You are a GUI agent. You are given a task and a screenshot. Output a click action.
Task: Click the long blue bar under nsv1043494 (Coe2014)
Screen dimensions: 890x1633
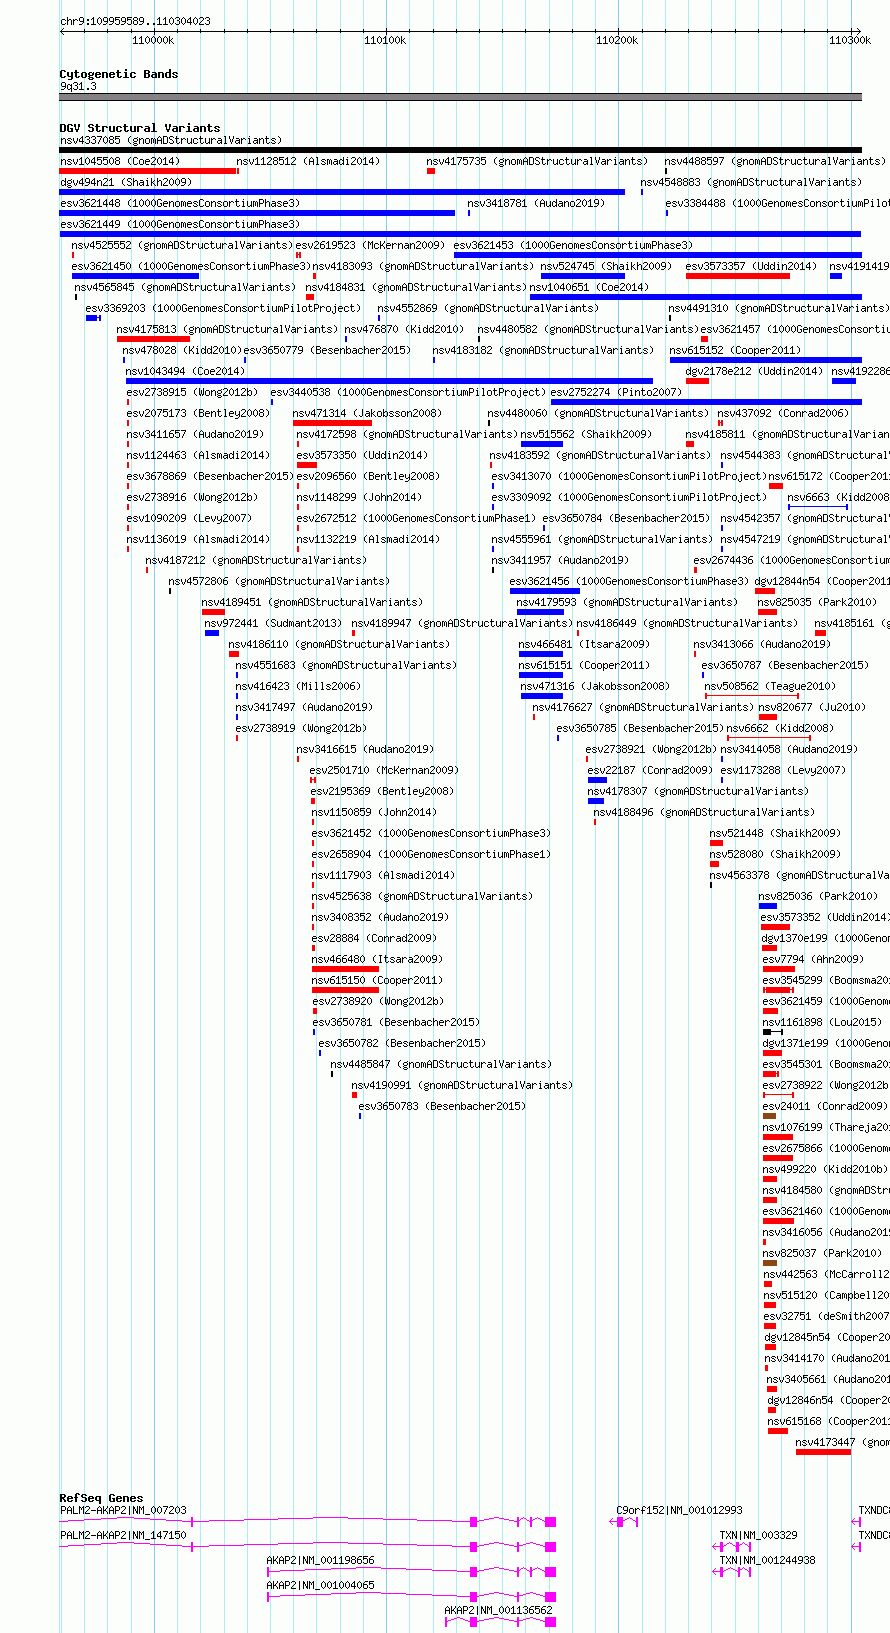point(389,381)
